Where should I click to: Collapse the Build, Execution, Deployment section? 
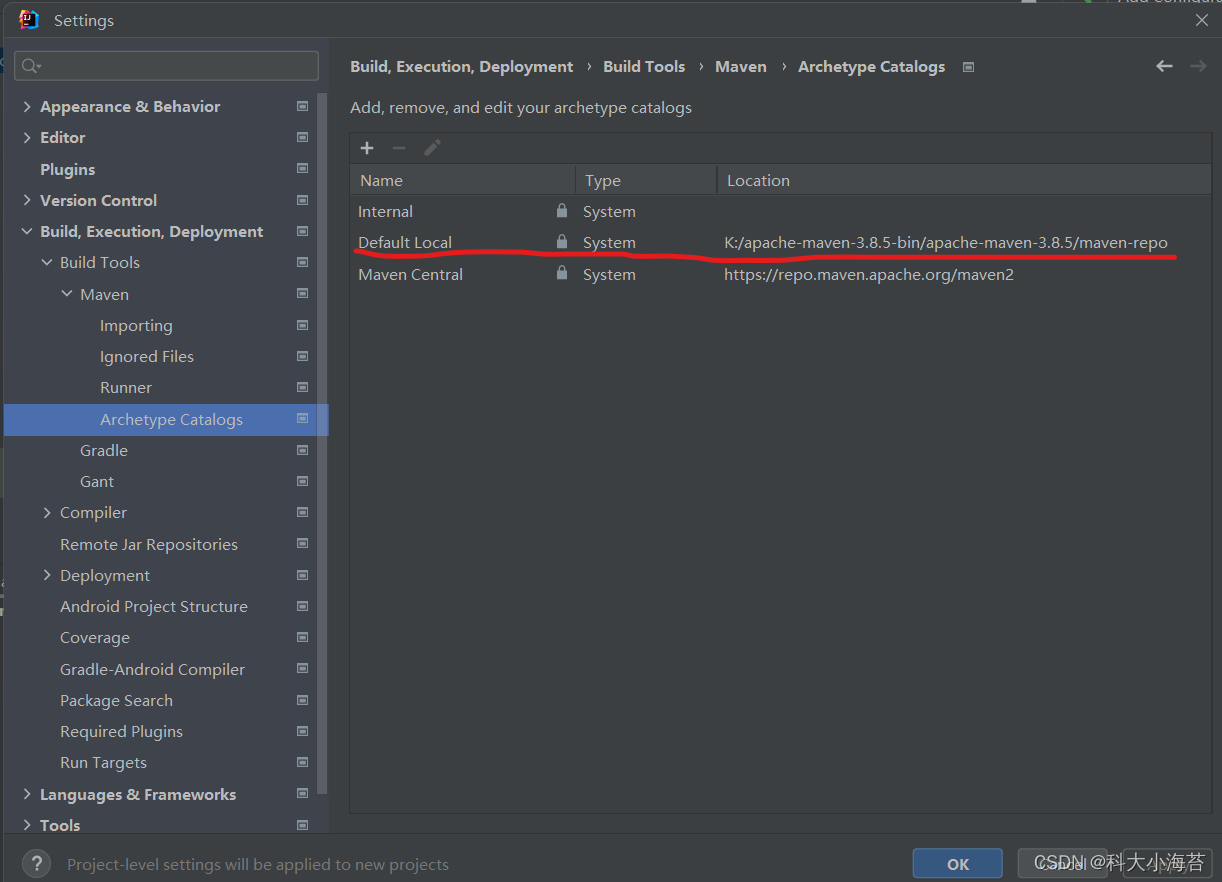27,231
